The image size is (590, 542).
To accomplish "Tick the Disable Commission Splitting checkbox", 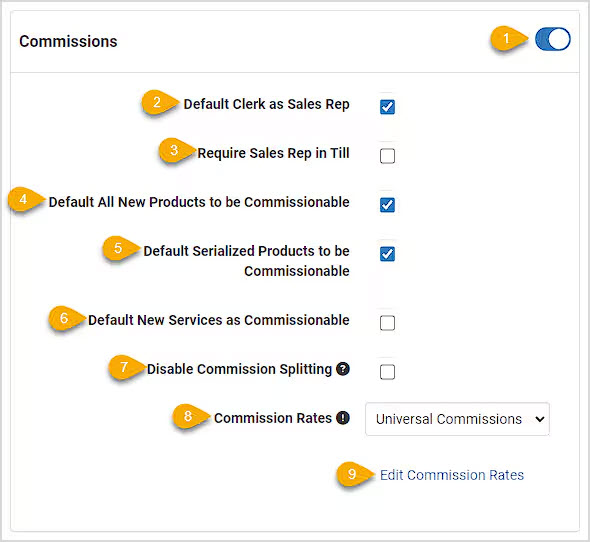I will point(387,372).
